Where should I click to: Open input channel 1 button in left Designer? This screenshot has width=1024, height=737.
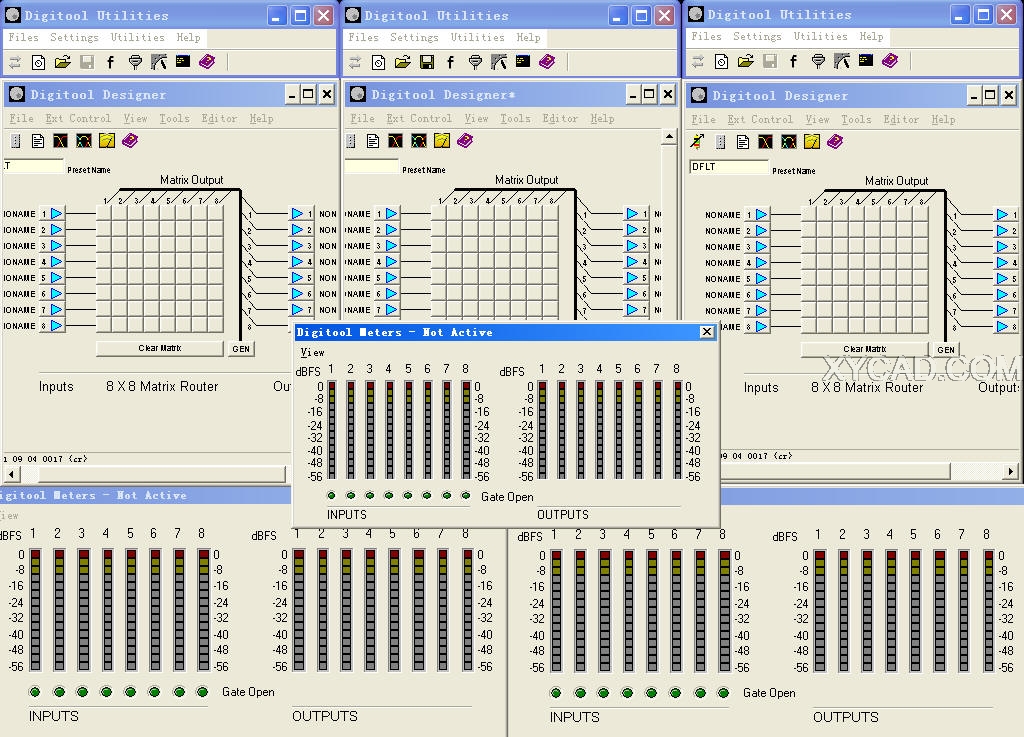pyautogui.click(x=52, y=213)
